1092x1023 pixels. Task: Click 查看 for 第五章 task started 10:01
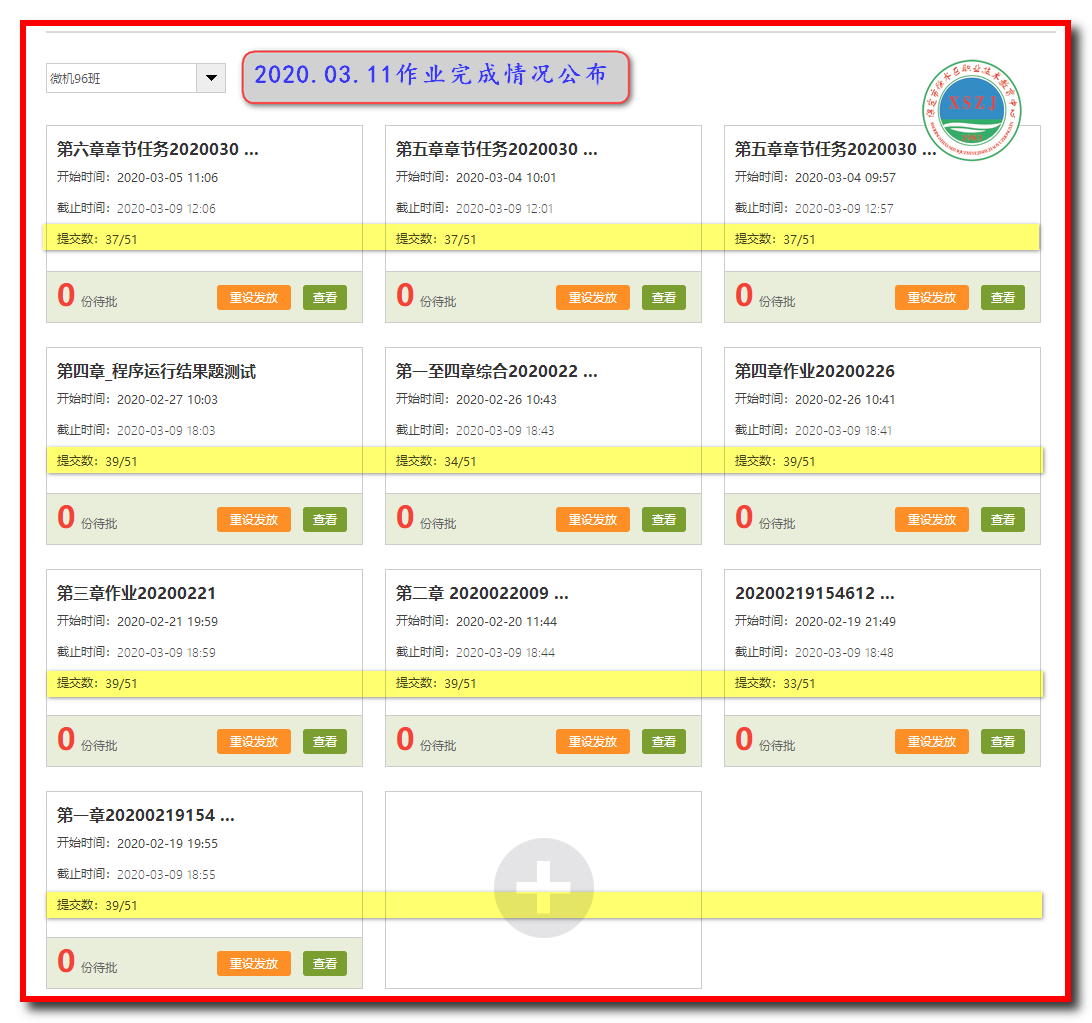pyautogui.click(x=664, y=297)
